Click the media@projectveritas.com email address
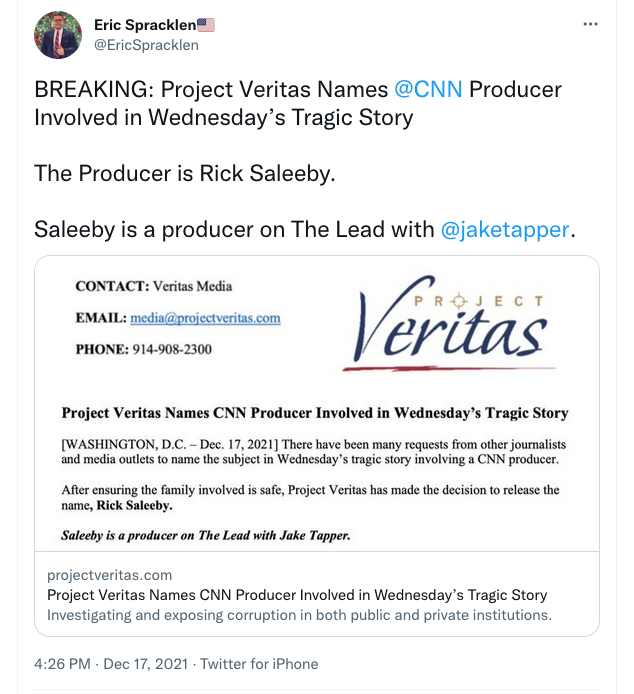The width and height of the screenshot is (634, 694). [205, 318]
